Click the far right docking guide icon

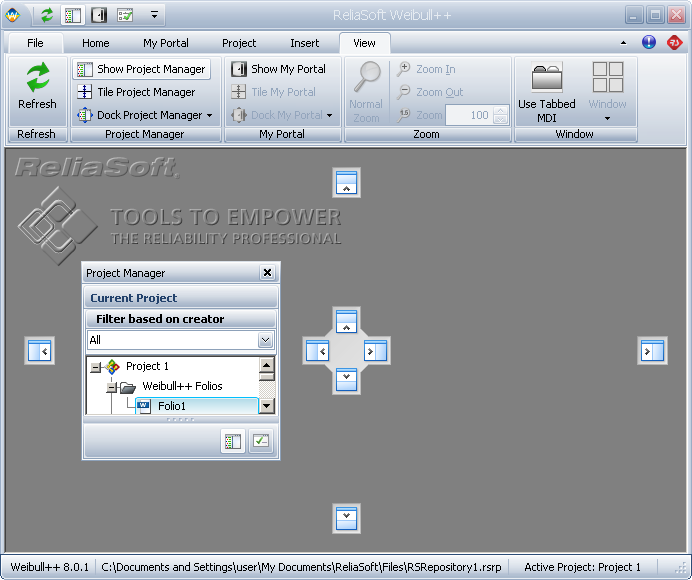pyautogui.click(x=652, y=351)
